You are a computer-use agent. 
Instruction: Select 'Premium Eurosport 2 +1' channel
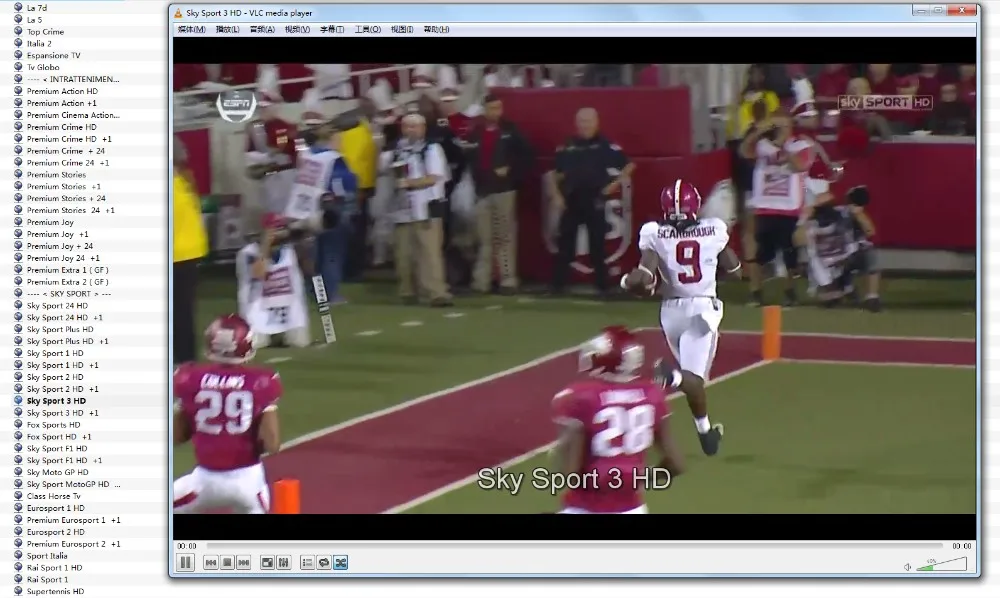73,544
